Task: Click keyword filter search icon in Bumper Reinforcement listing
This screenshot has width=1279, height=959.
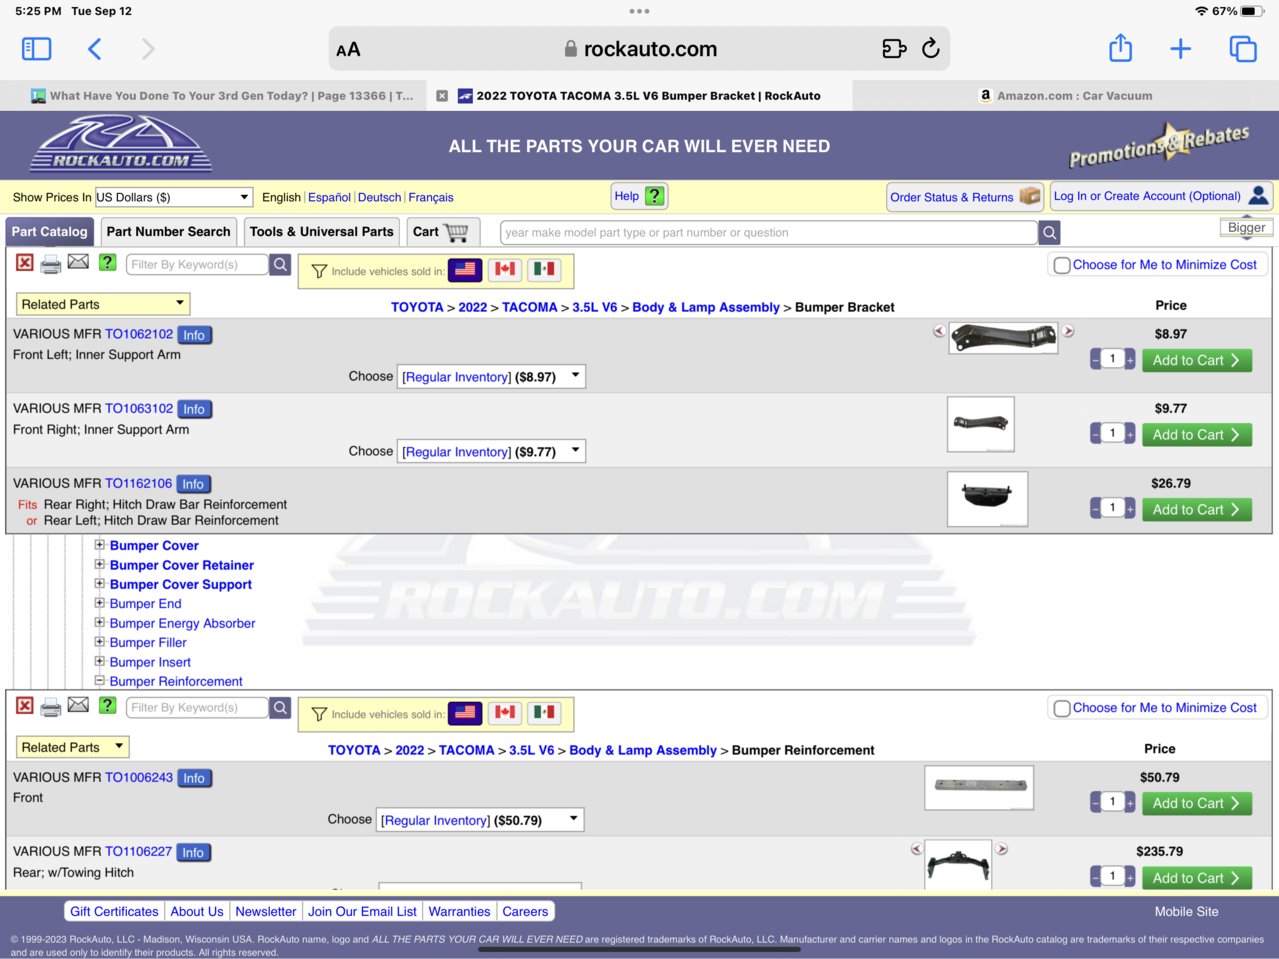Action: point(281,707)
